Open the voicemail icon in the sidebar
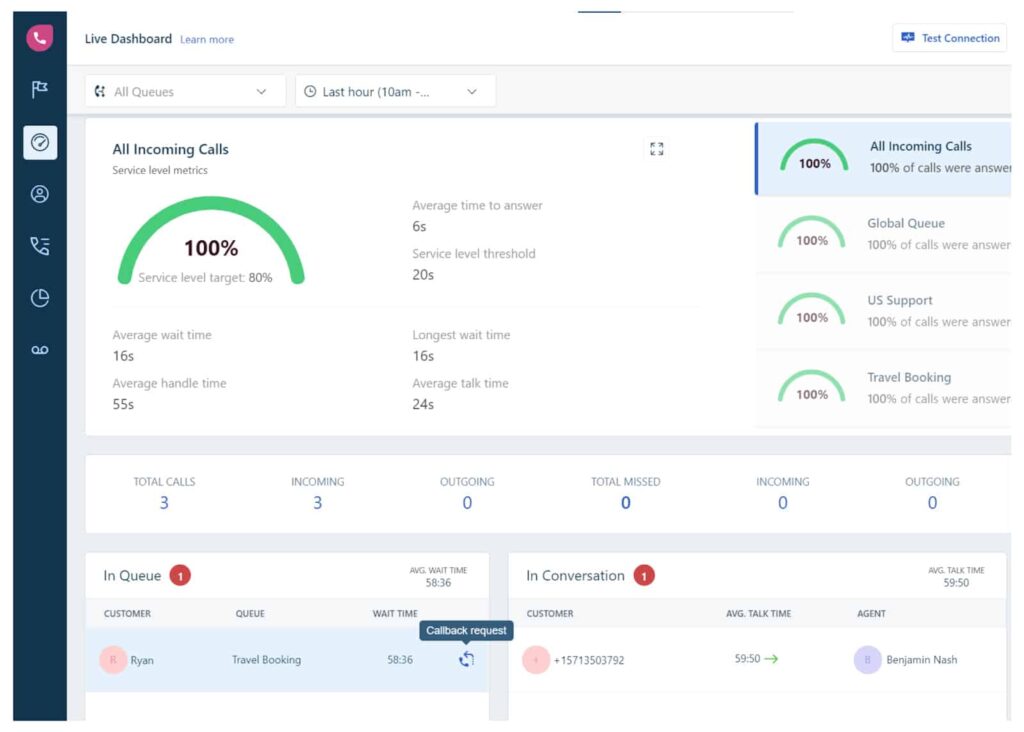 click(x=39, y=349)
